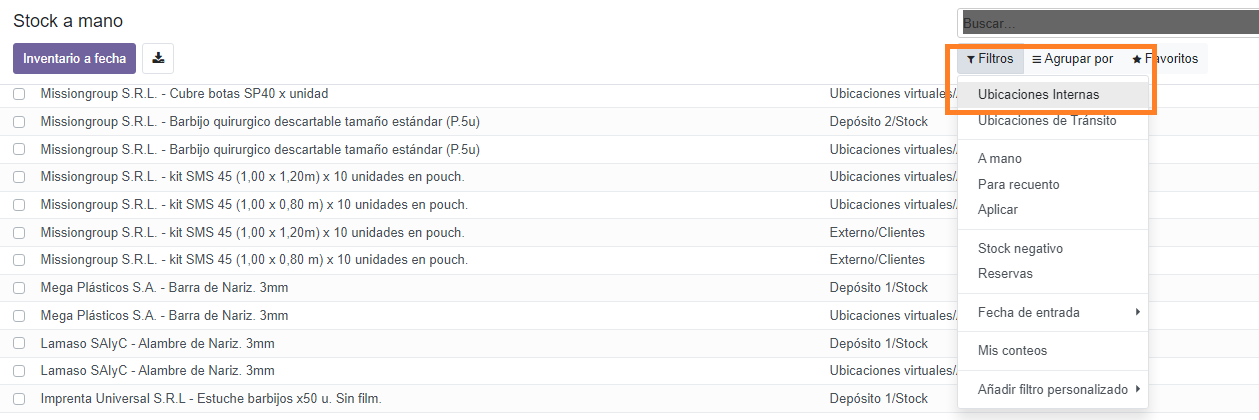
Task: Select the first Mega Plásticos row checkbox
Action: pos(19,288)
